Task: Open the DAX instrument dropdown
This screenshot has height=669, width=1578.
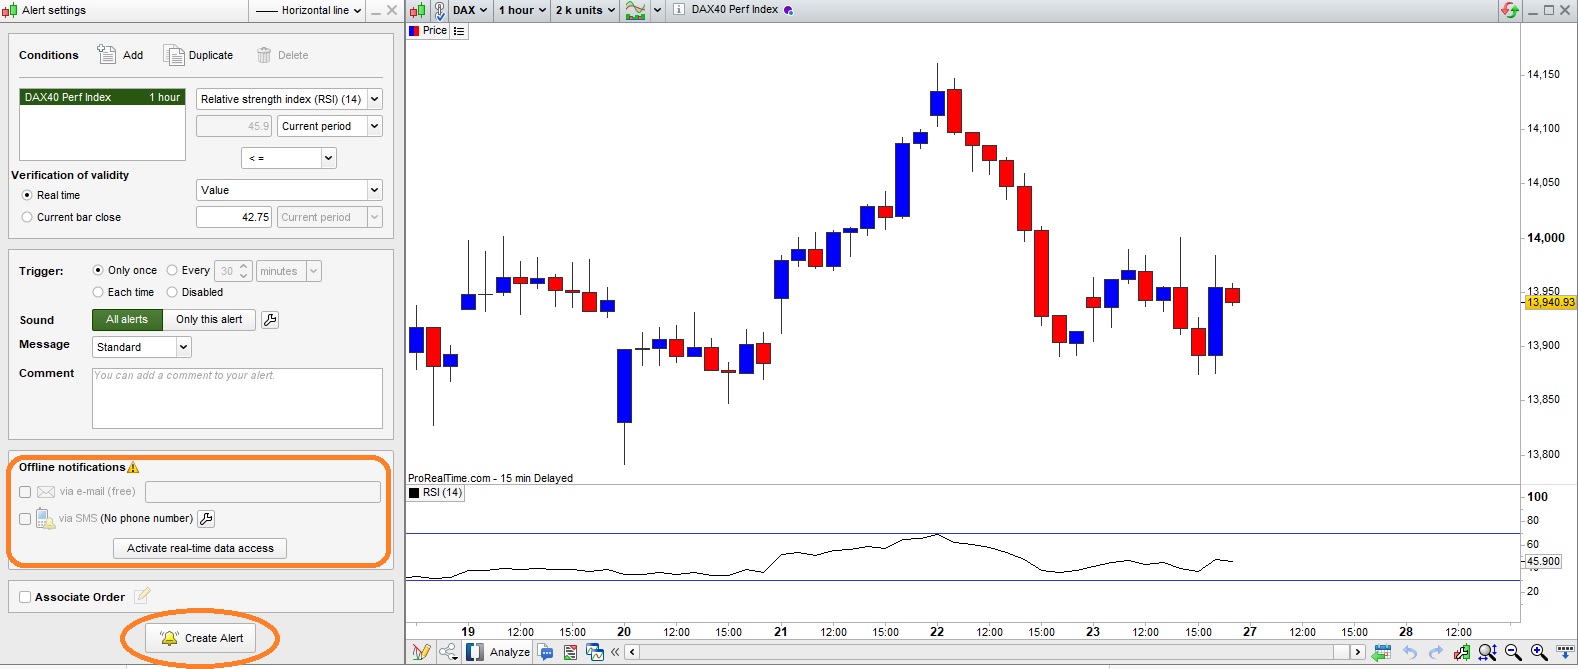Action: click(470, 10)
